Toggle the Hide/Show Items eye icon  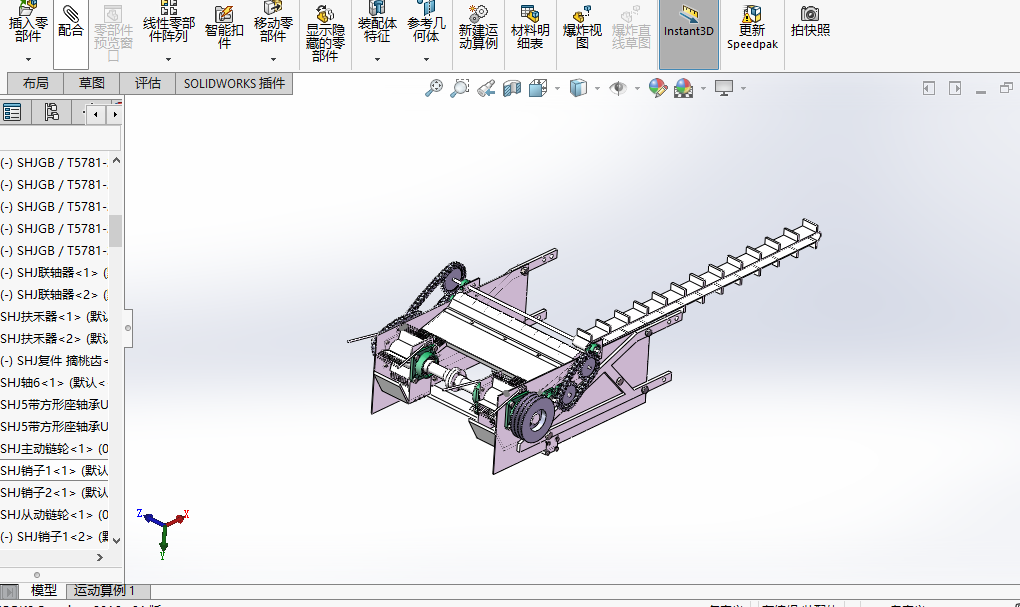[x=618, y=88]
